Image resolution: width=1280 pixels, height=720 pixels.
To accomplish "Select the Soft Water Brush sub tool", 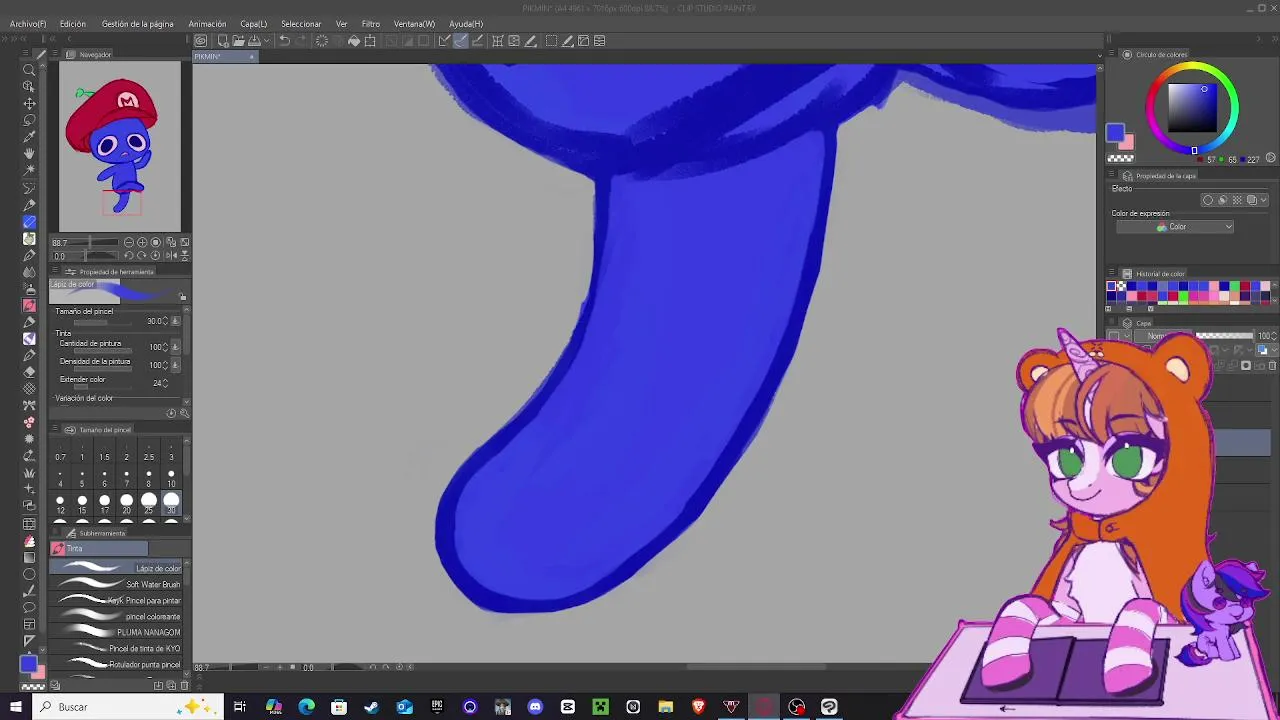I will tap(116, 584).
